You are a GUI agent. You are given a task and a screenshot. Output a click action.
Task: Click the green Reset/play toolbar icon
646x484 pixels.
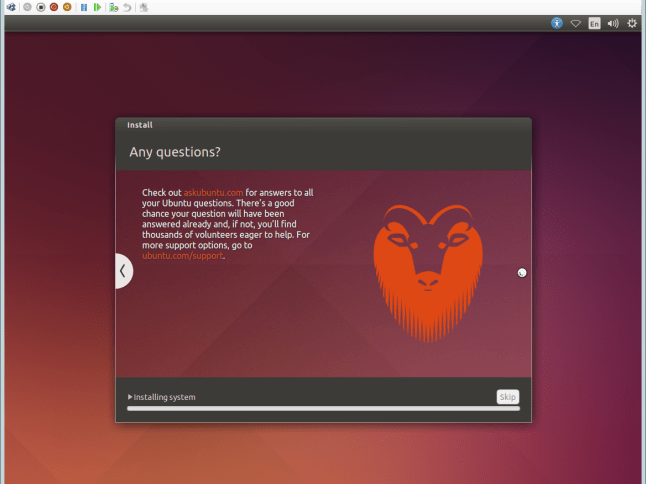coord(97,7)
